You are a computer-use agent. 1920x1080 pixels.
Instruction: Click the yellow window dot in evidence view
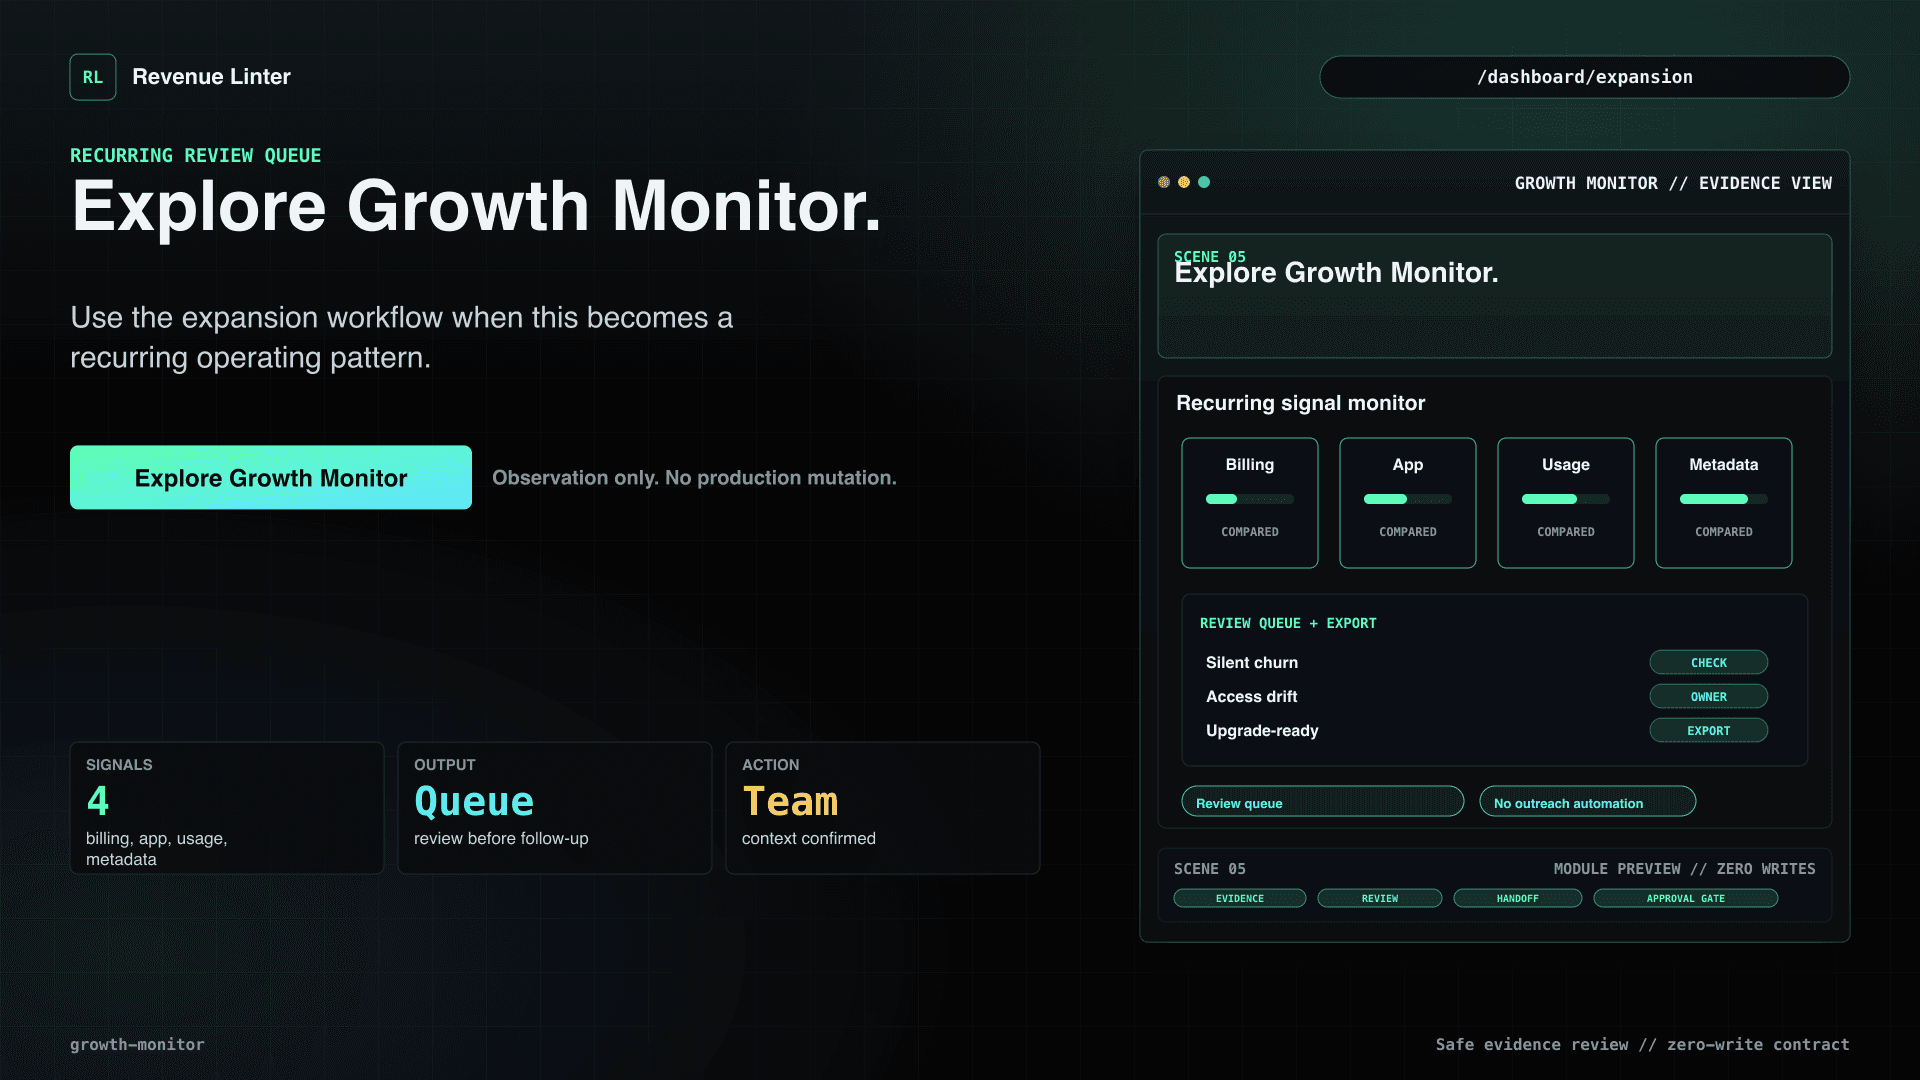tap(1184, 182)
